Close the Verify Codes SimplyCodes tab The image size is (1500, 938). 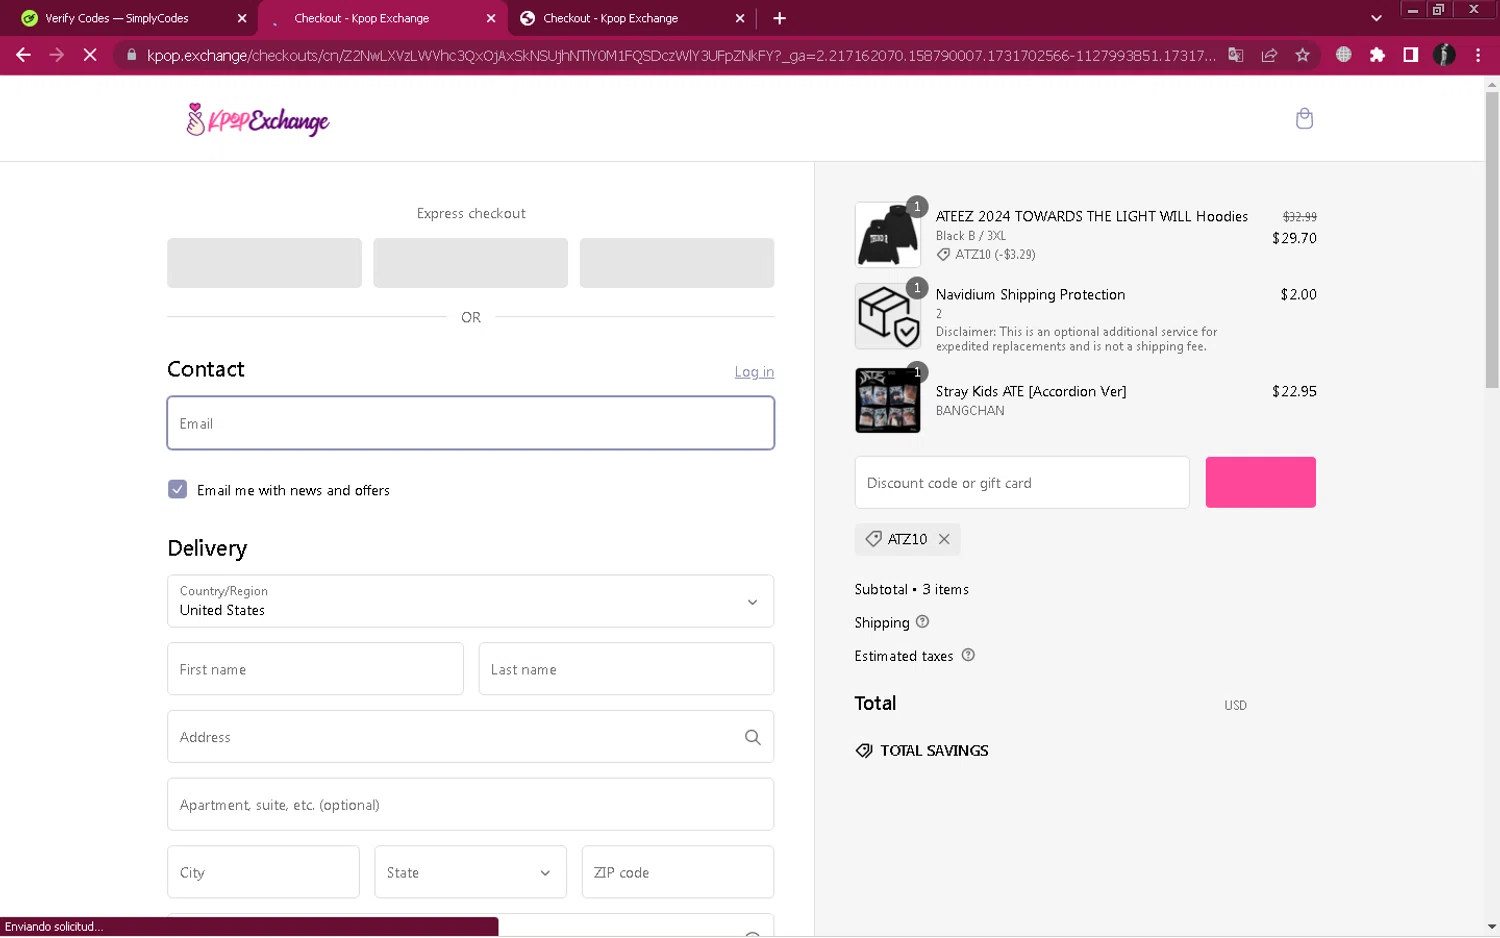242,18
